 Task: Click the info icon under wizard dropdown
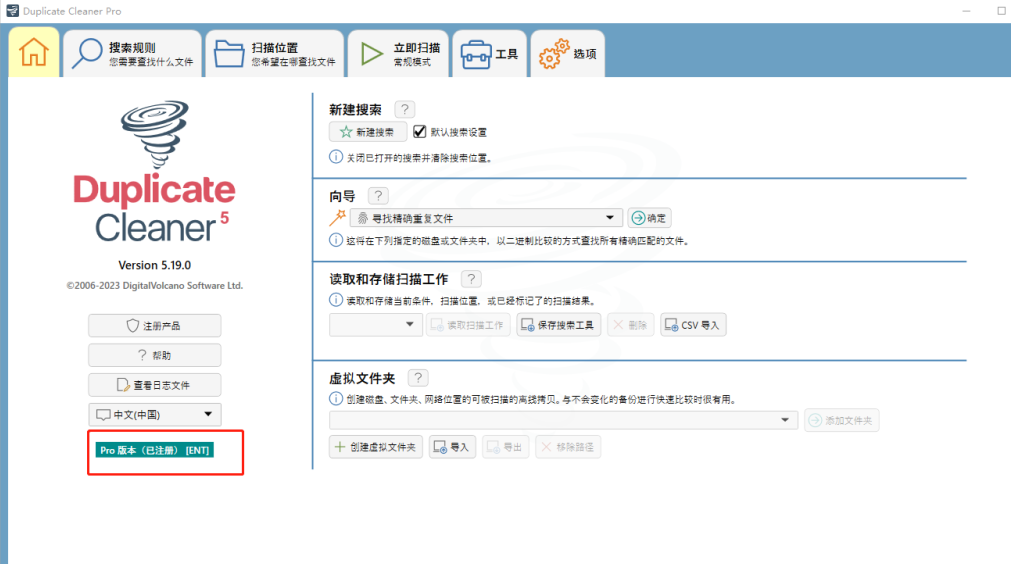pos(336,240)
